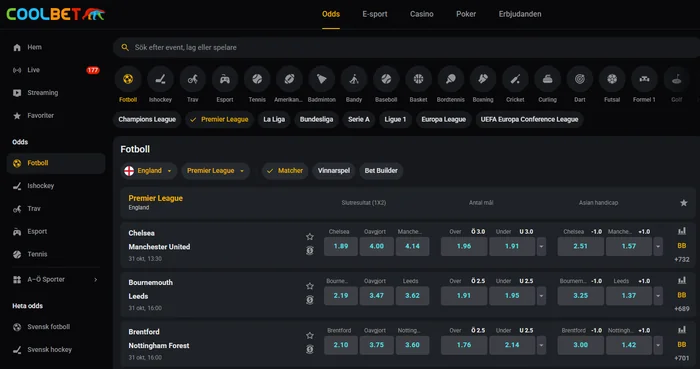Expand goal line options for Chelsea match

click(x=541, y=246)
